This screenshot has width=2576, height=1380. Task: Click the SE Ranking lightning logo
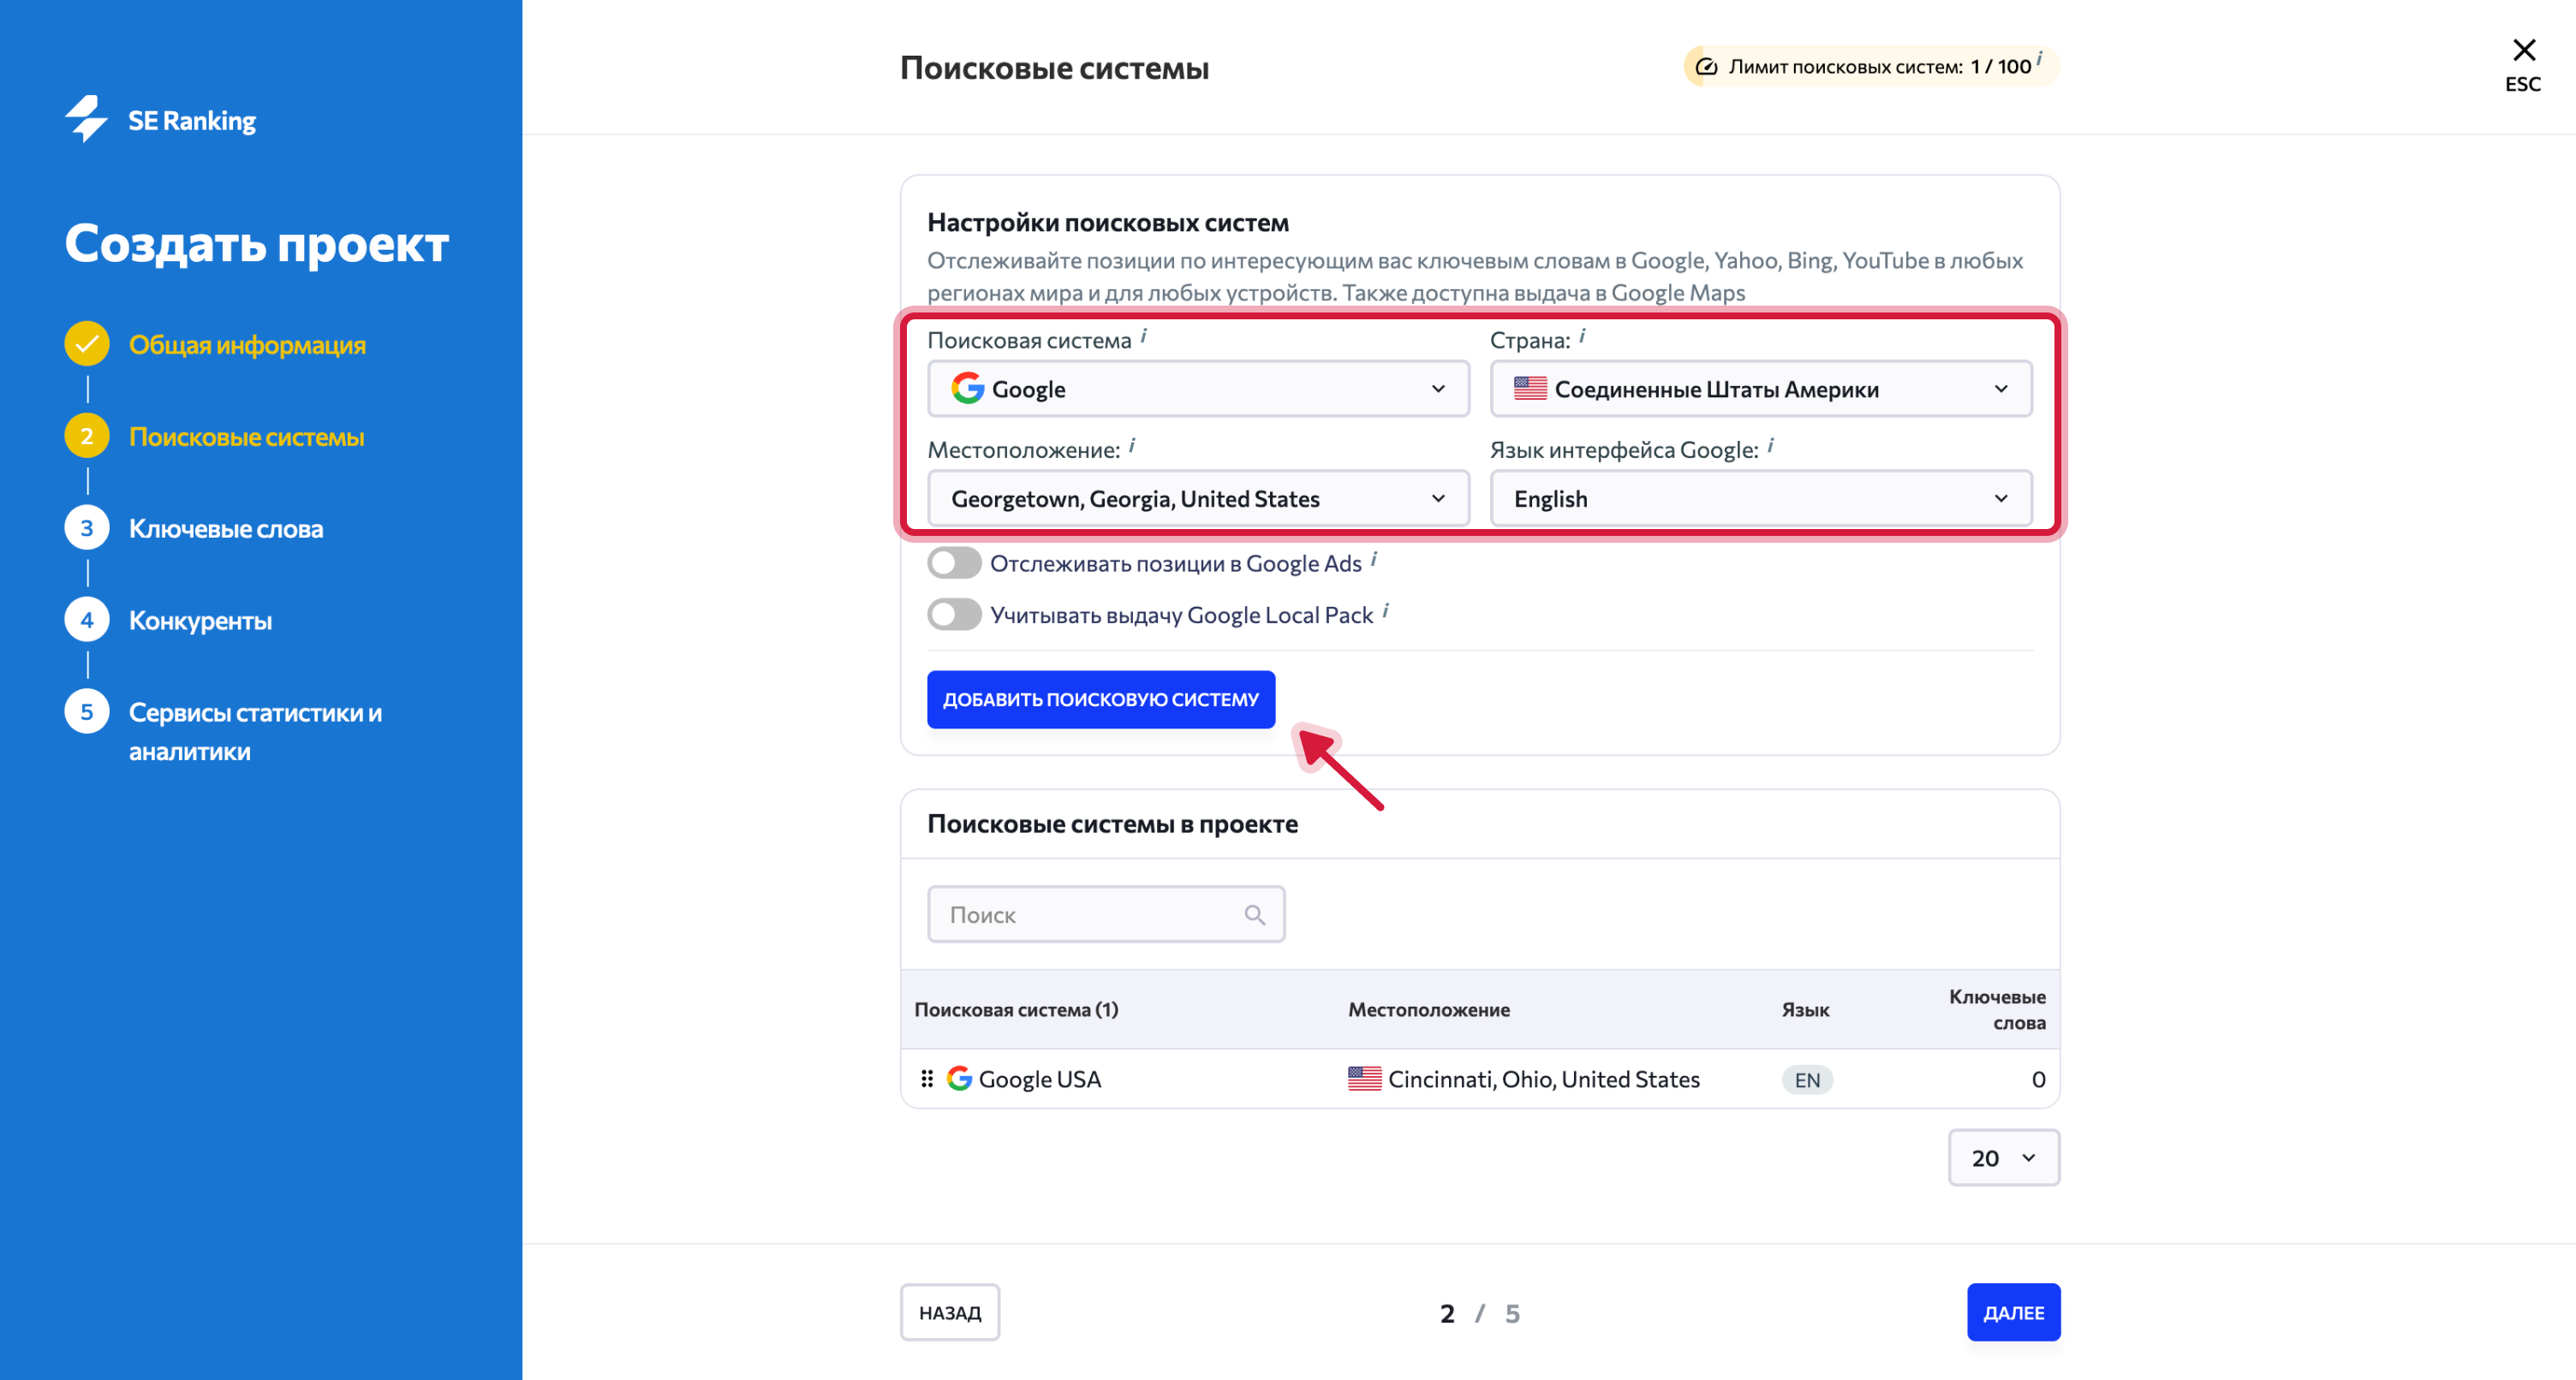click(87, 119)
